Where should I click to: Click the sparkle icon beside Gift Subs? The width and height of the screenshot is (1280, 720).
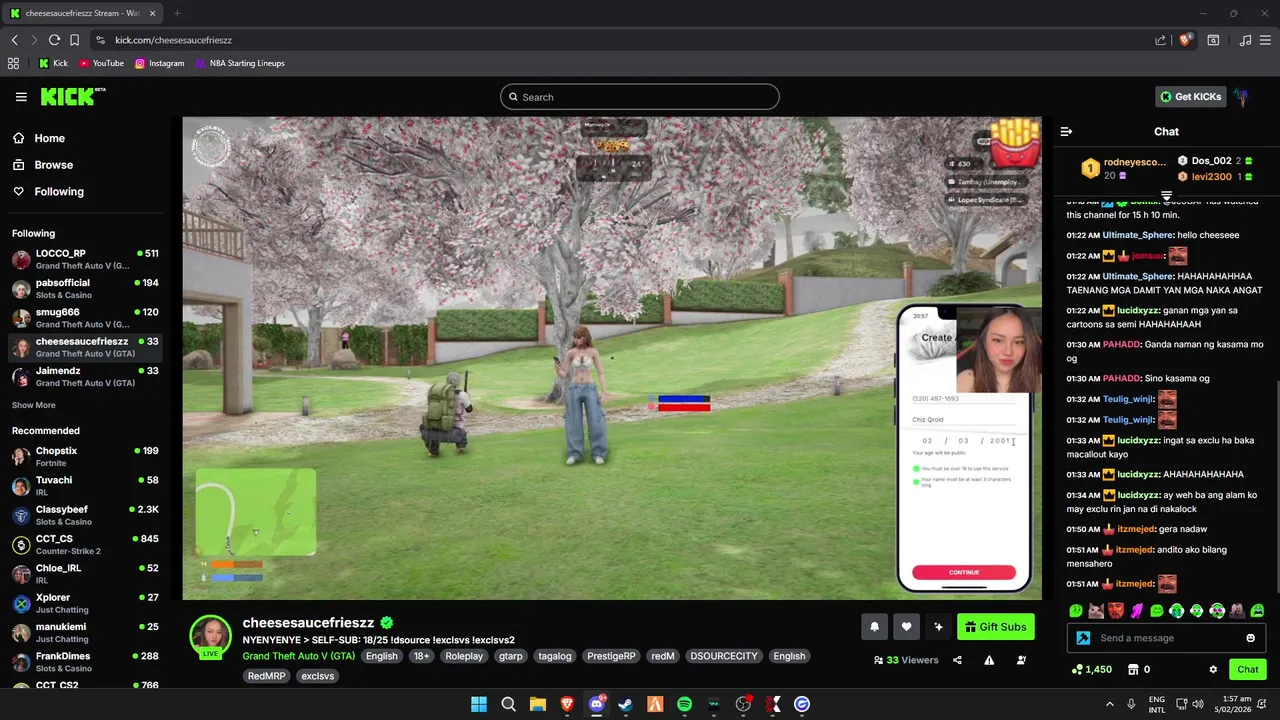click(x=938, y=627)
